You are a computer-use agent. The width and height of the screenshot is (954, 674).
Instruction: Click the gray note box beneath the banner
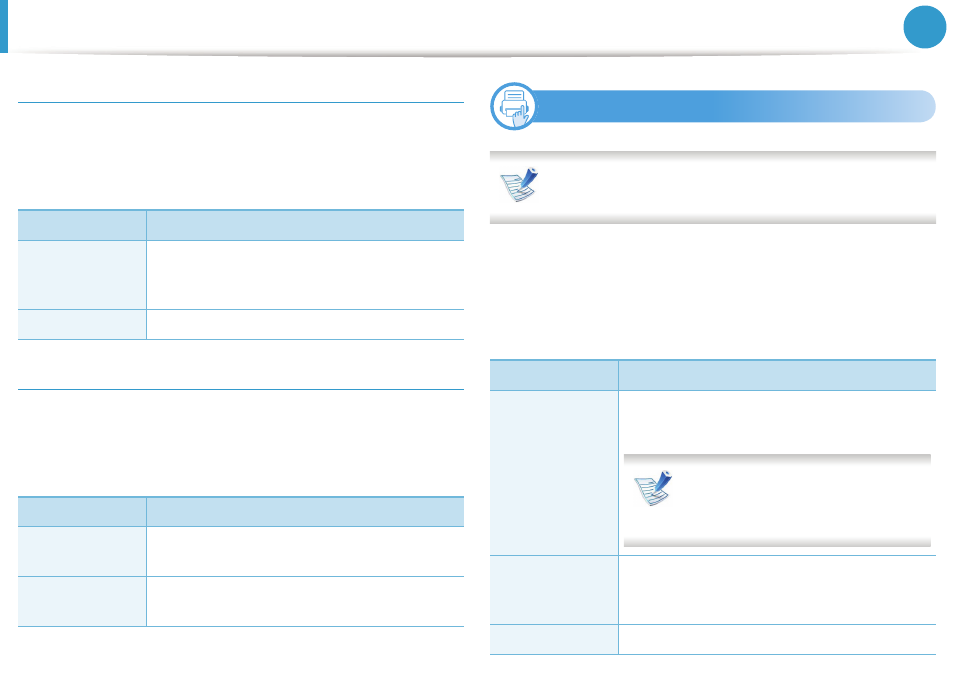tap(712, 187)
